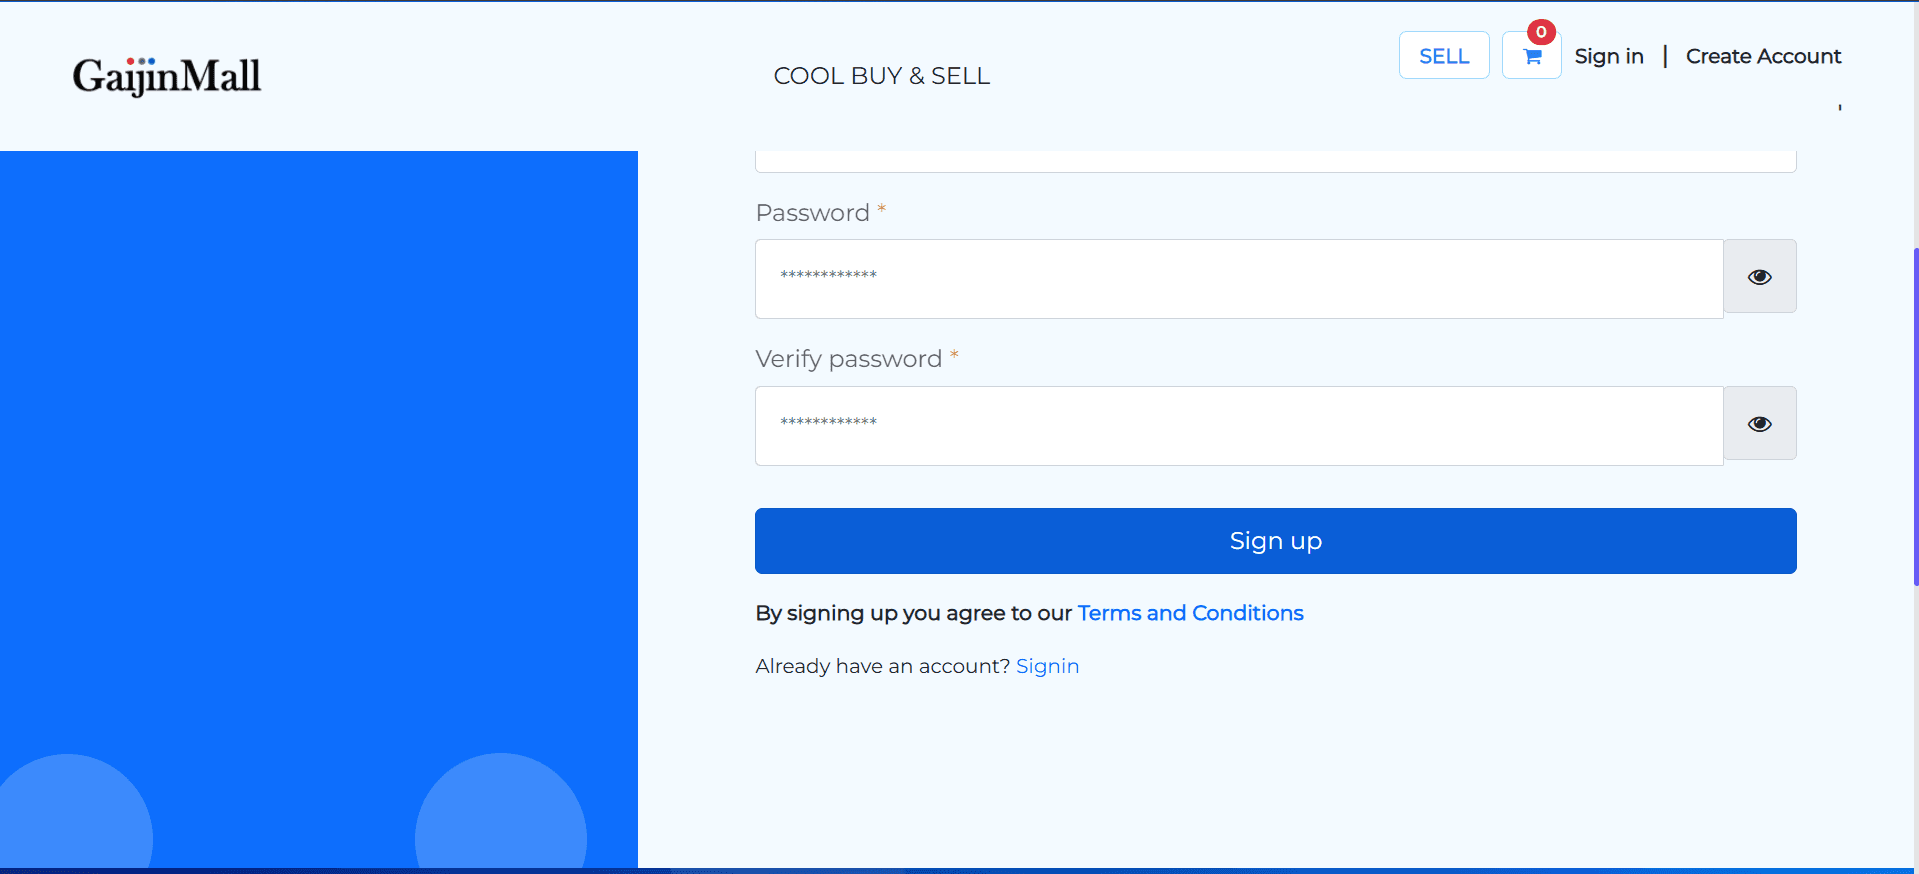Screen dimensions: 1919x874
Task: Click the GaijinMall logo
Action: [x=166, y=75]
